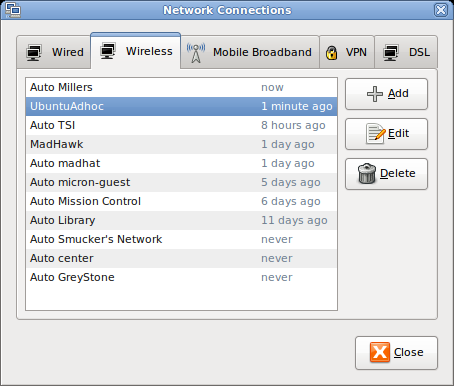Click the plus icon on Add button
454x386 pixels.
click(375, 94)
